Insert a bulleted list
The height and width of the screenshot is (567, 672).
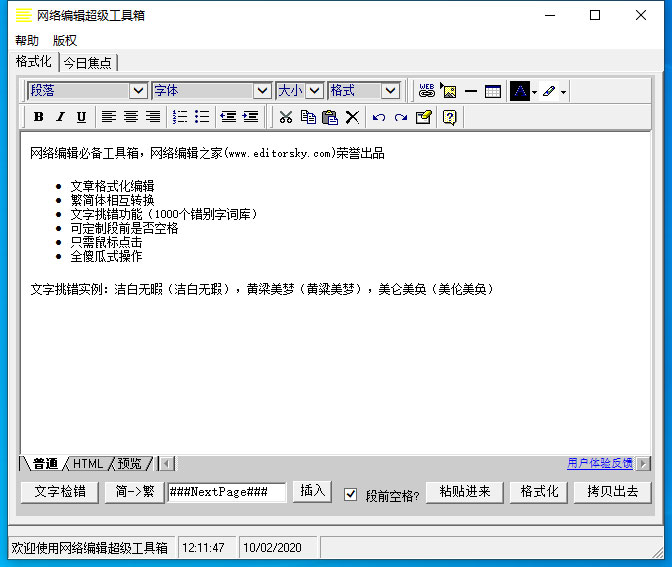pyautogui.click(x=202, y=117)
